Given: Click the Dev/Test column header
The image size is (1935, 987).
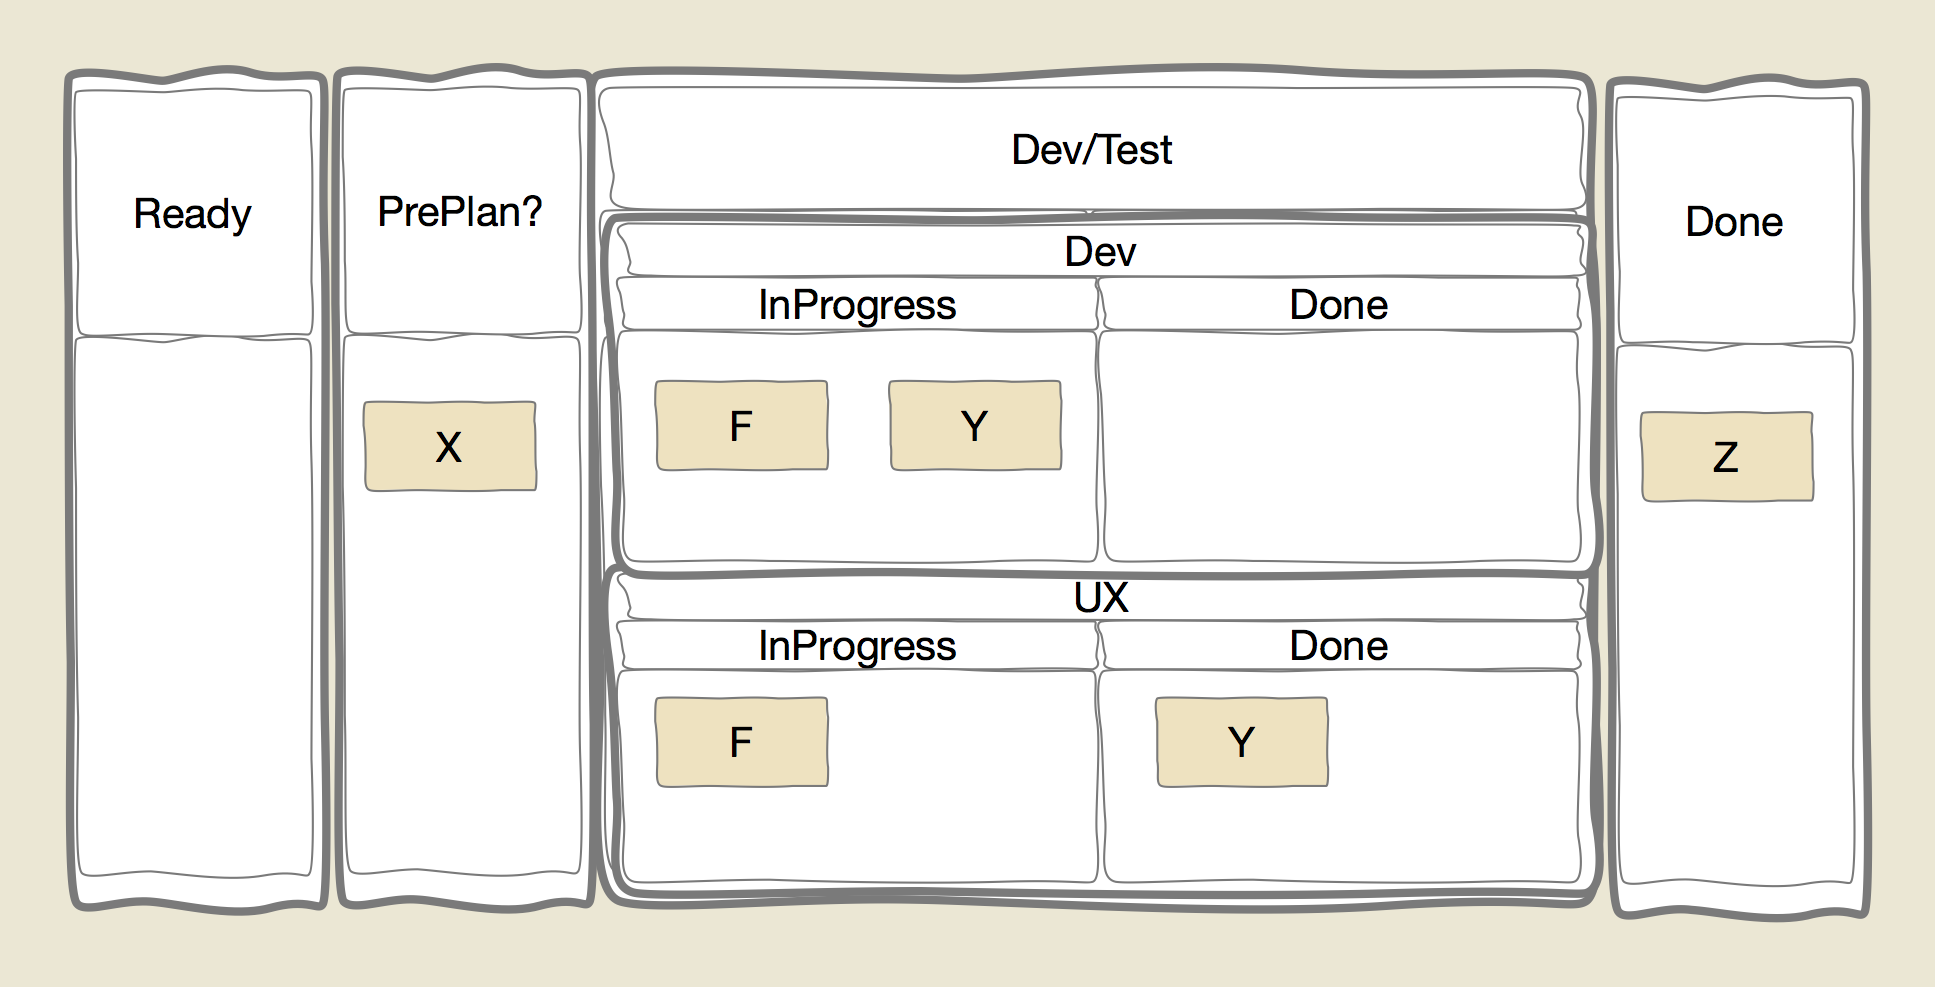Looking at the screenshot, I should (x=1092, y=149).
